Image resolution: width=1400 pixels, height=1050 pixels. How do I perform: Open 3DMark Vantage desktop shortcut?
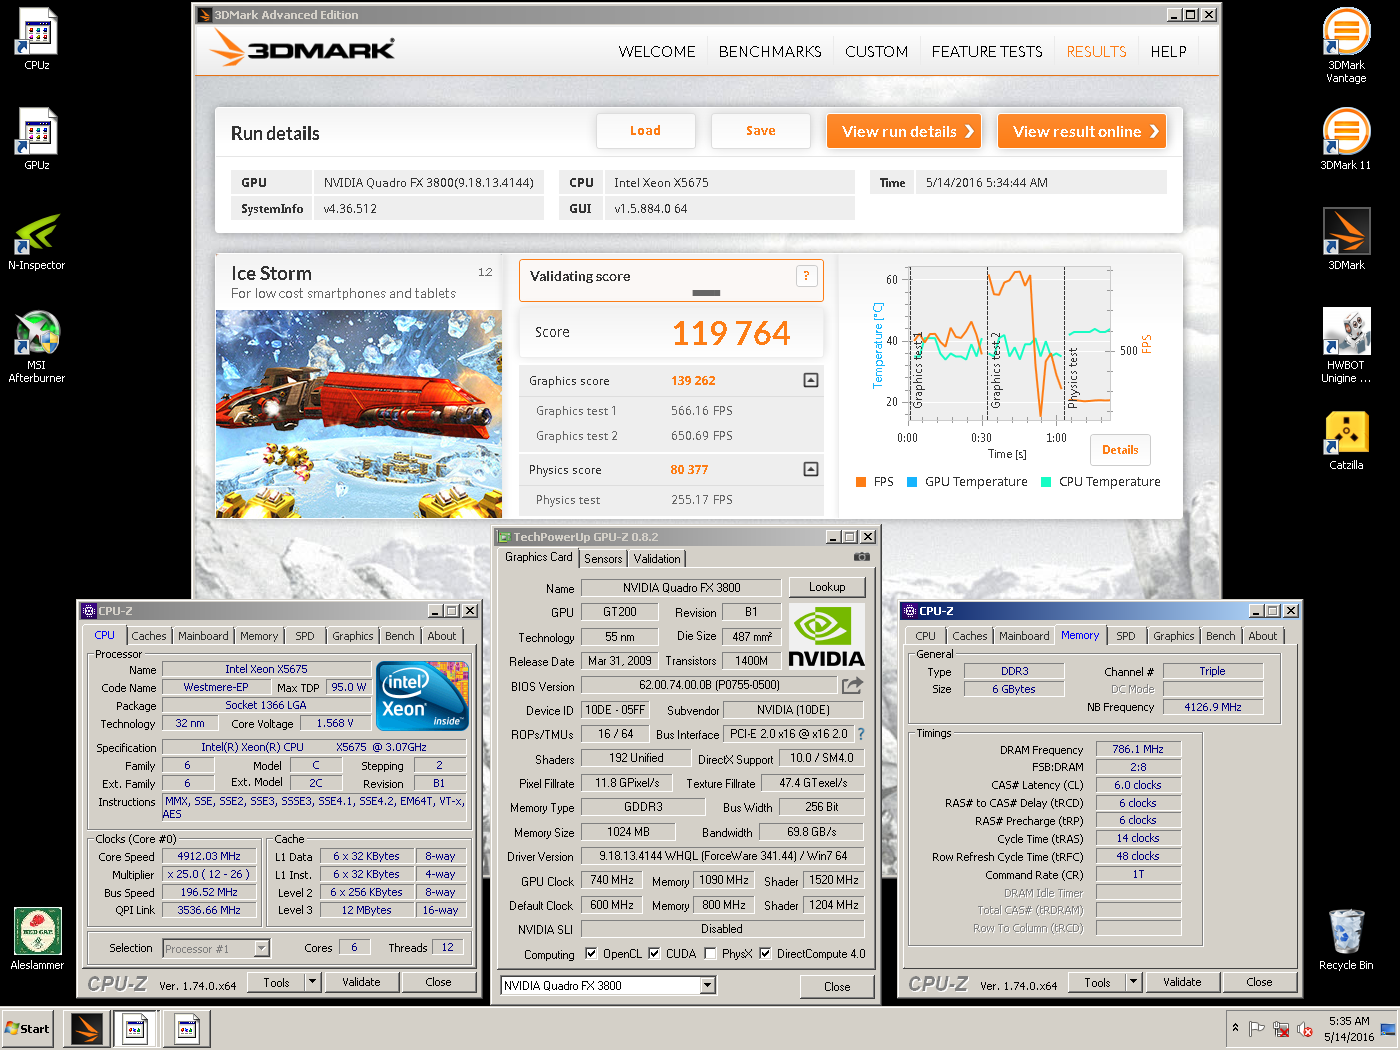coord(1346,45)
